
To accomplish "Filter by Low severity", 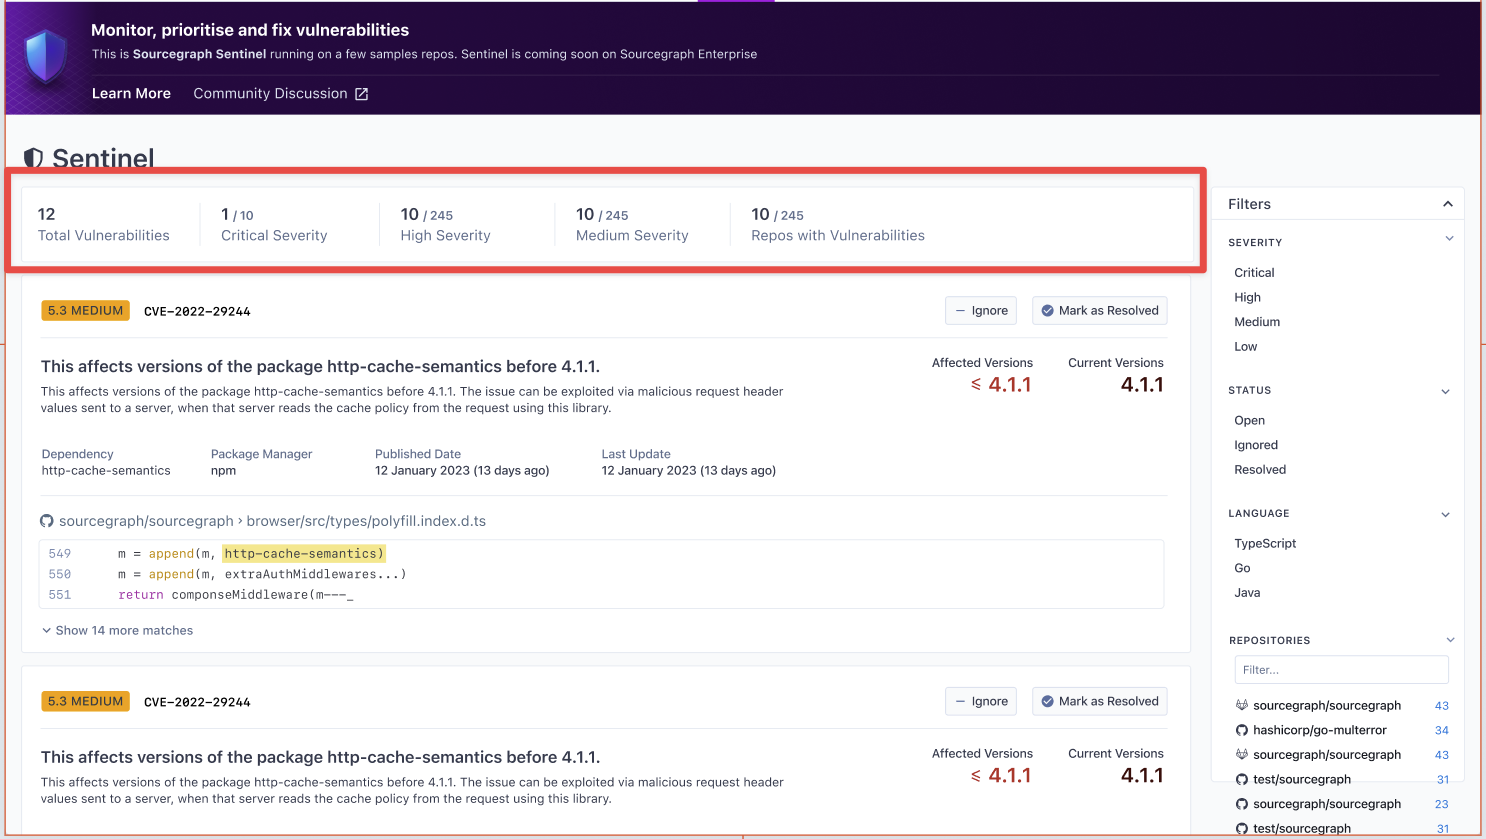I will point(1245,347).
